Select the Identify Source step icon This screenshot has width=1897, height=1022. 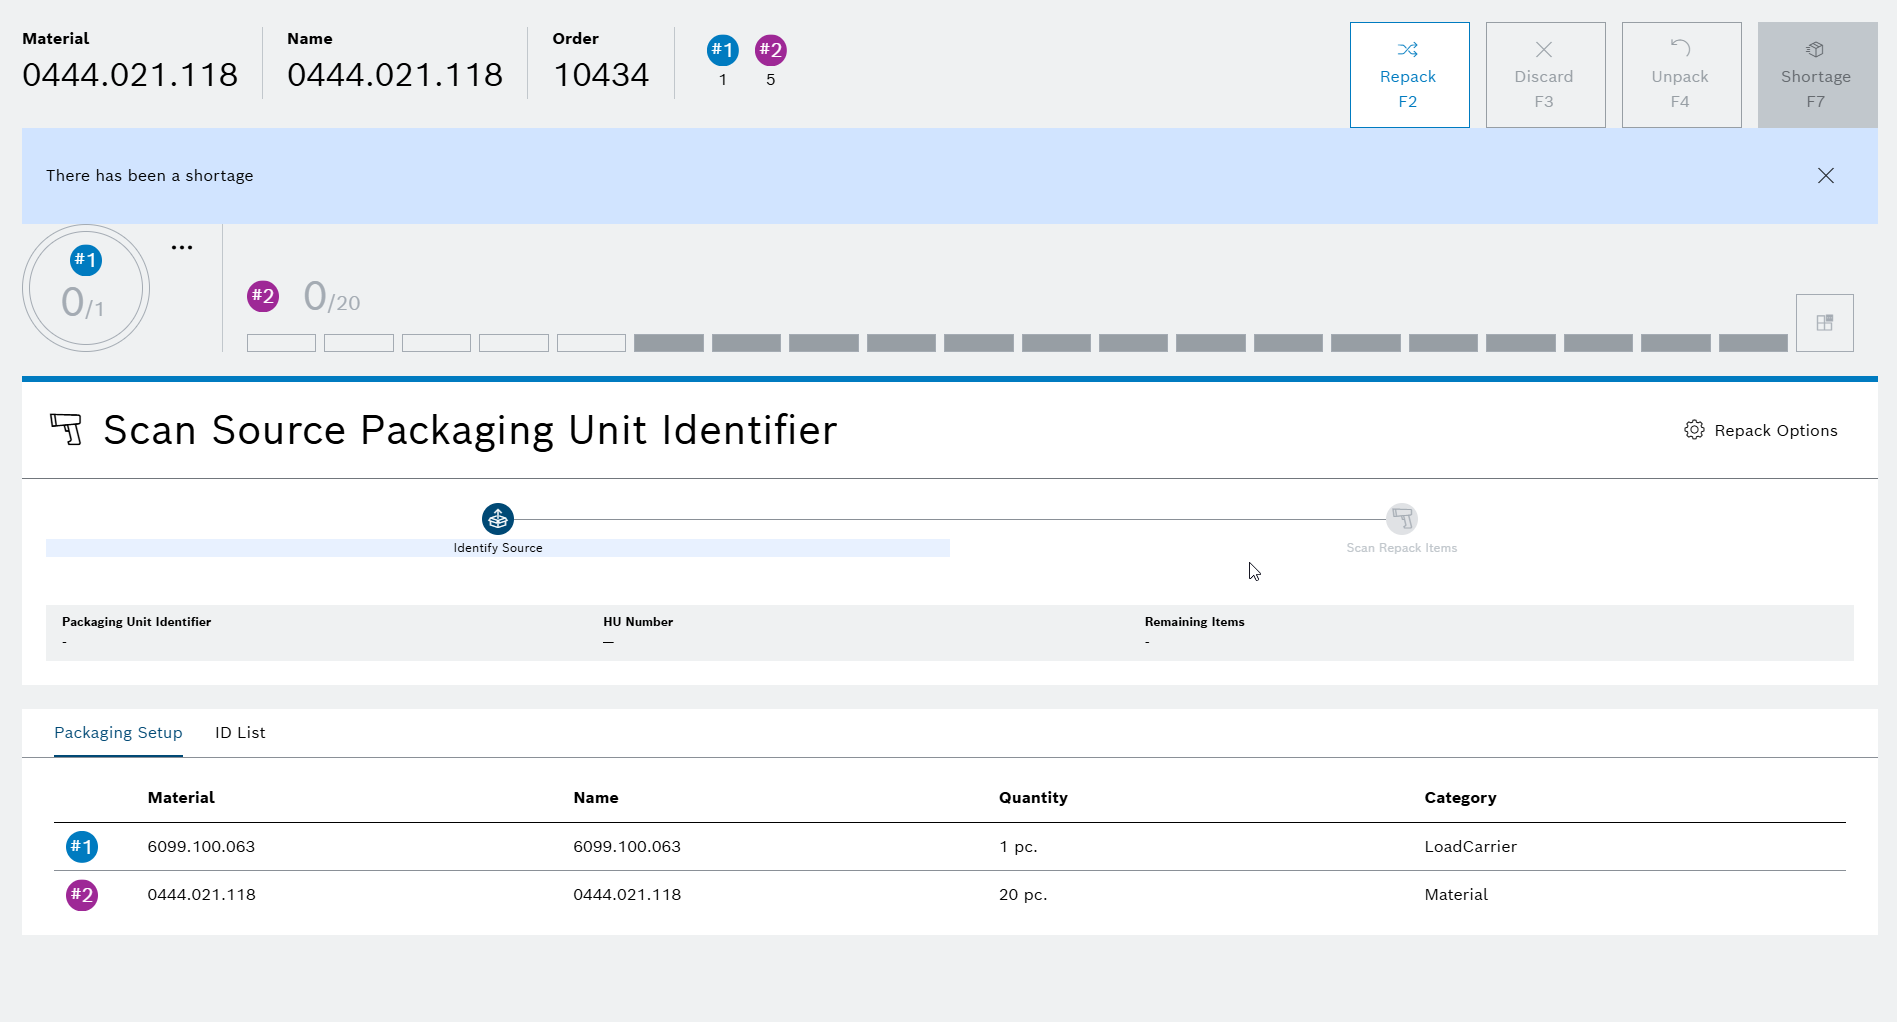tap(498, 519)
